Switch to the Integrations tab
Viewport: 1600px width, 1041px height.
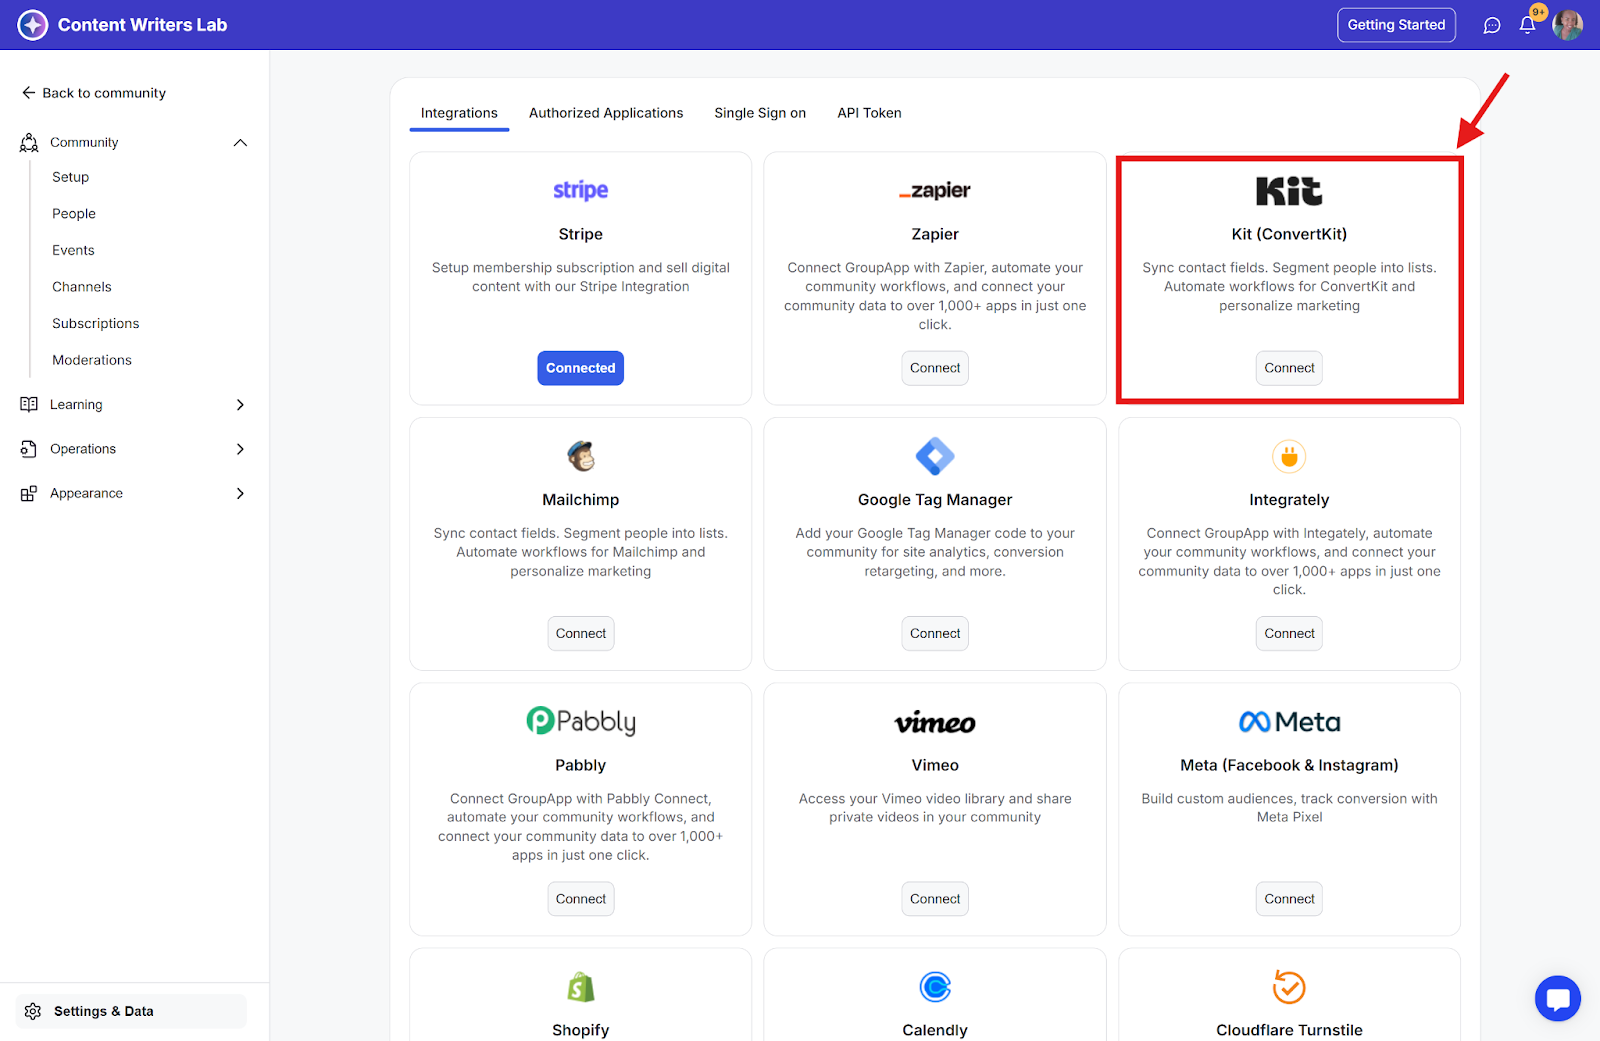pyautogui.click(x=459, y=113)
